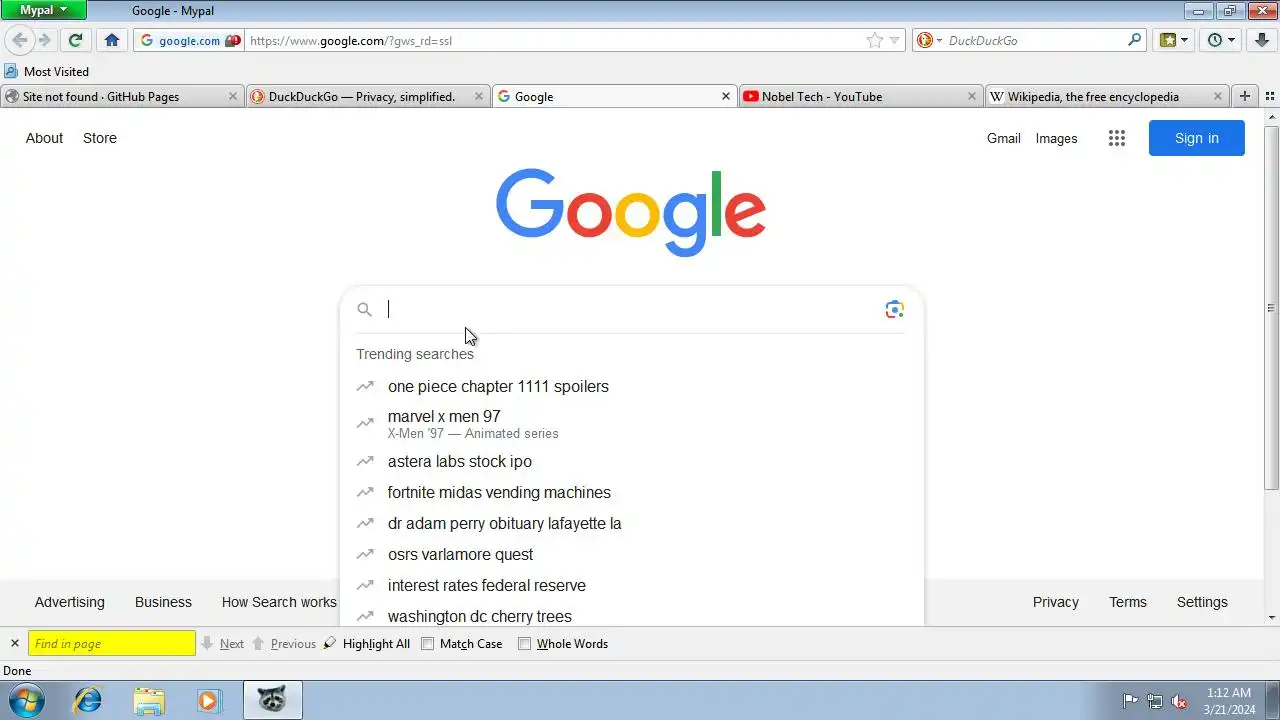Viewport: 1280px width, 720px height.
Task: Close the Wikipedia tab
Action: (1218, 96)
